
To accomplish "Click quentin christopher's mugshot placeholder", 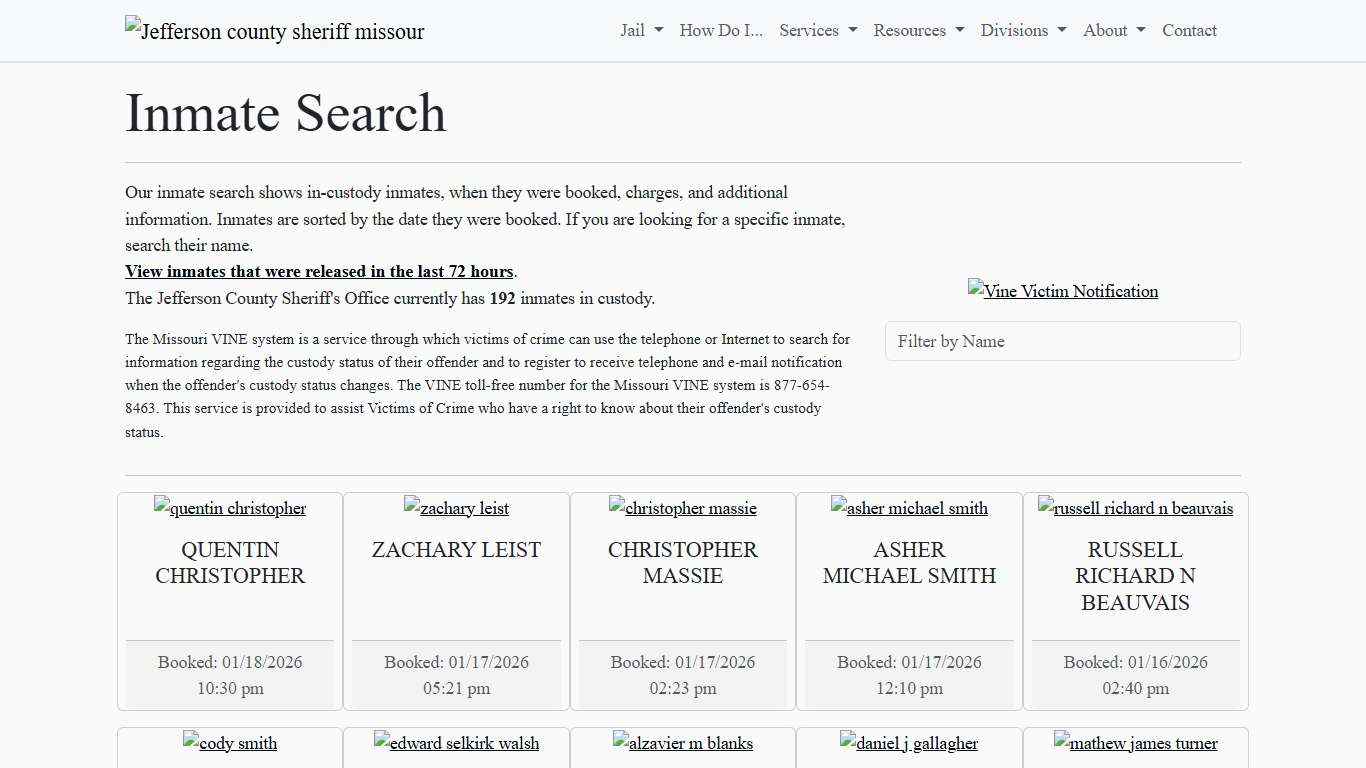I will pos(229,508).
